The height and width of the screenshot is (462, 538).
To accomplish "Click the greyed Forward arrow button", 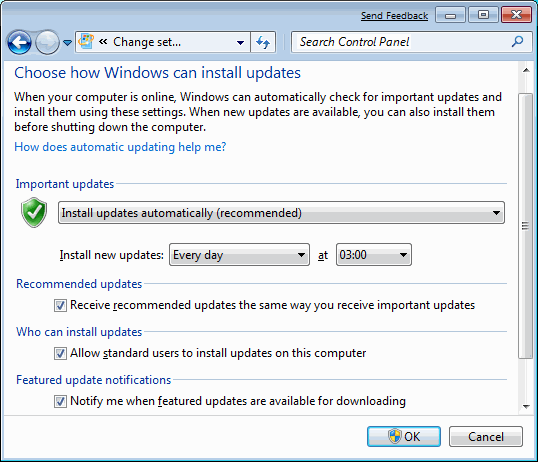I will tap(47, 43).
